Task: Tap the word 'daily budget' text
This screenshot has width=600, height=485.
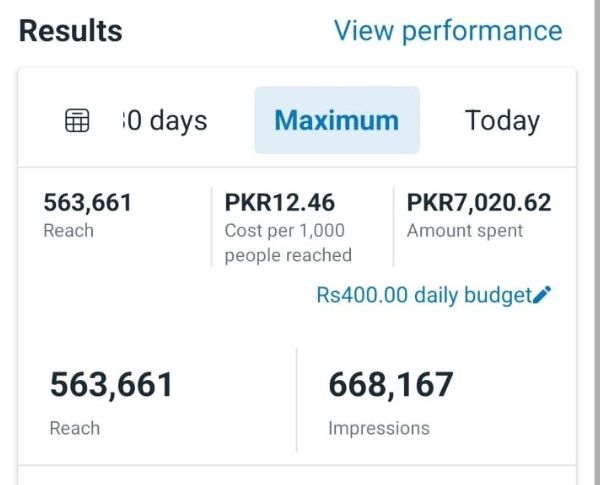Action: pyautogui.click(x=472, y=295)
